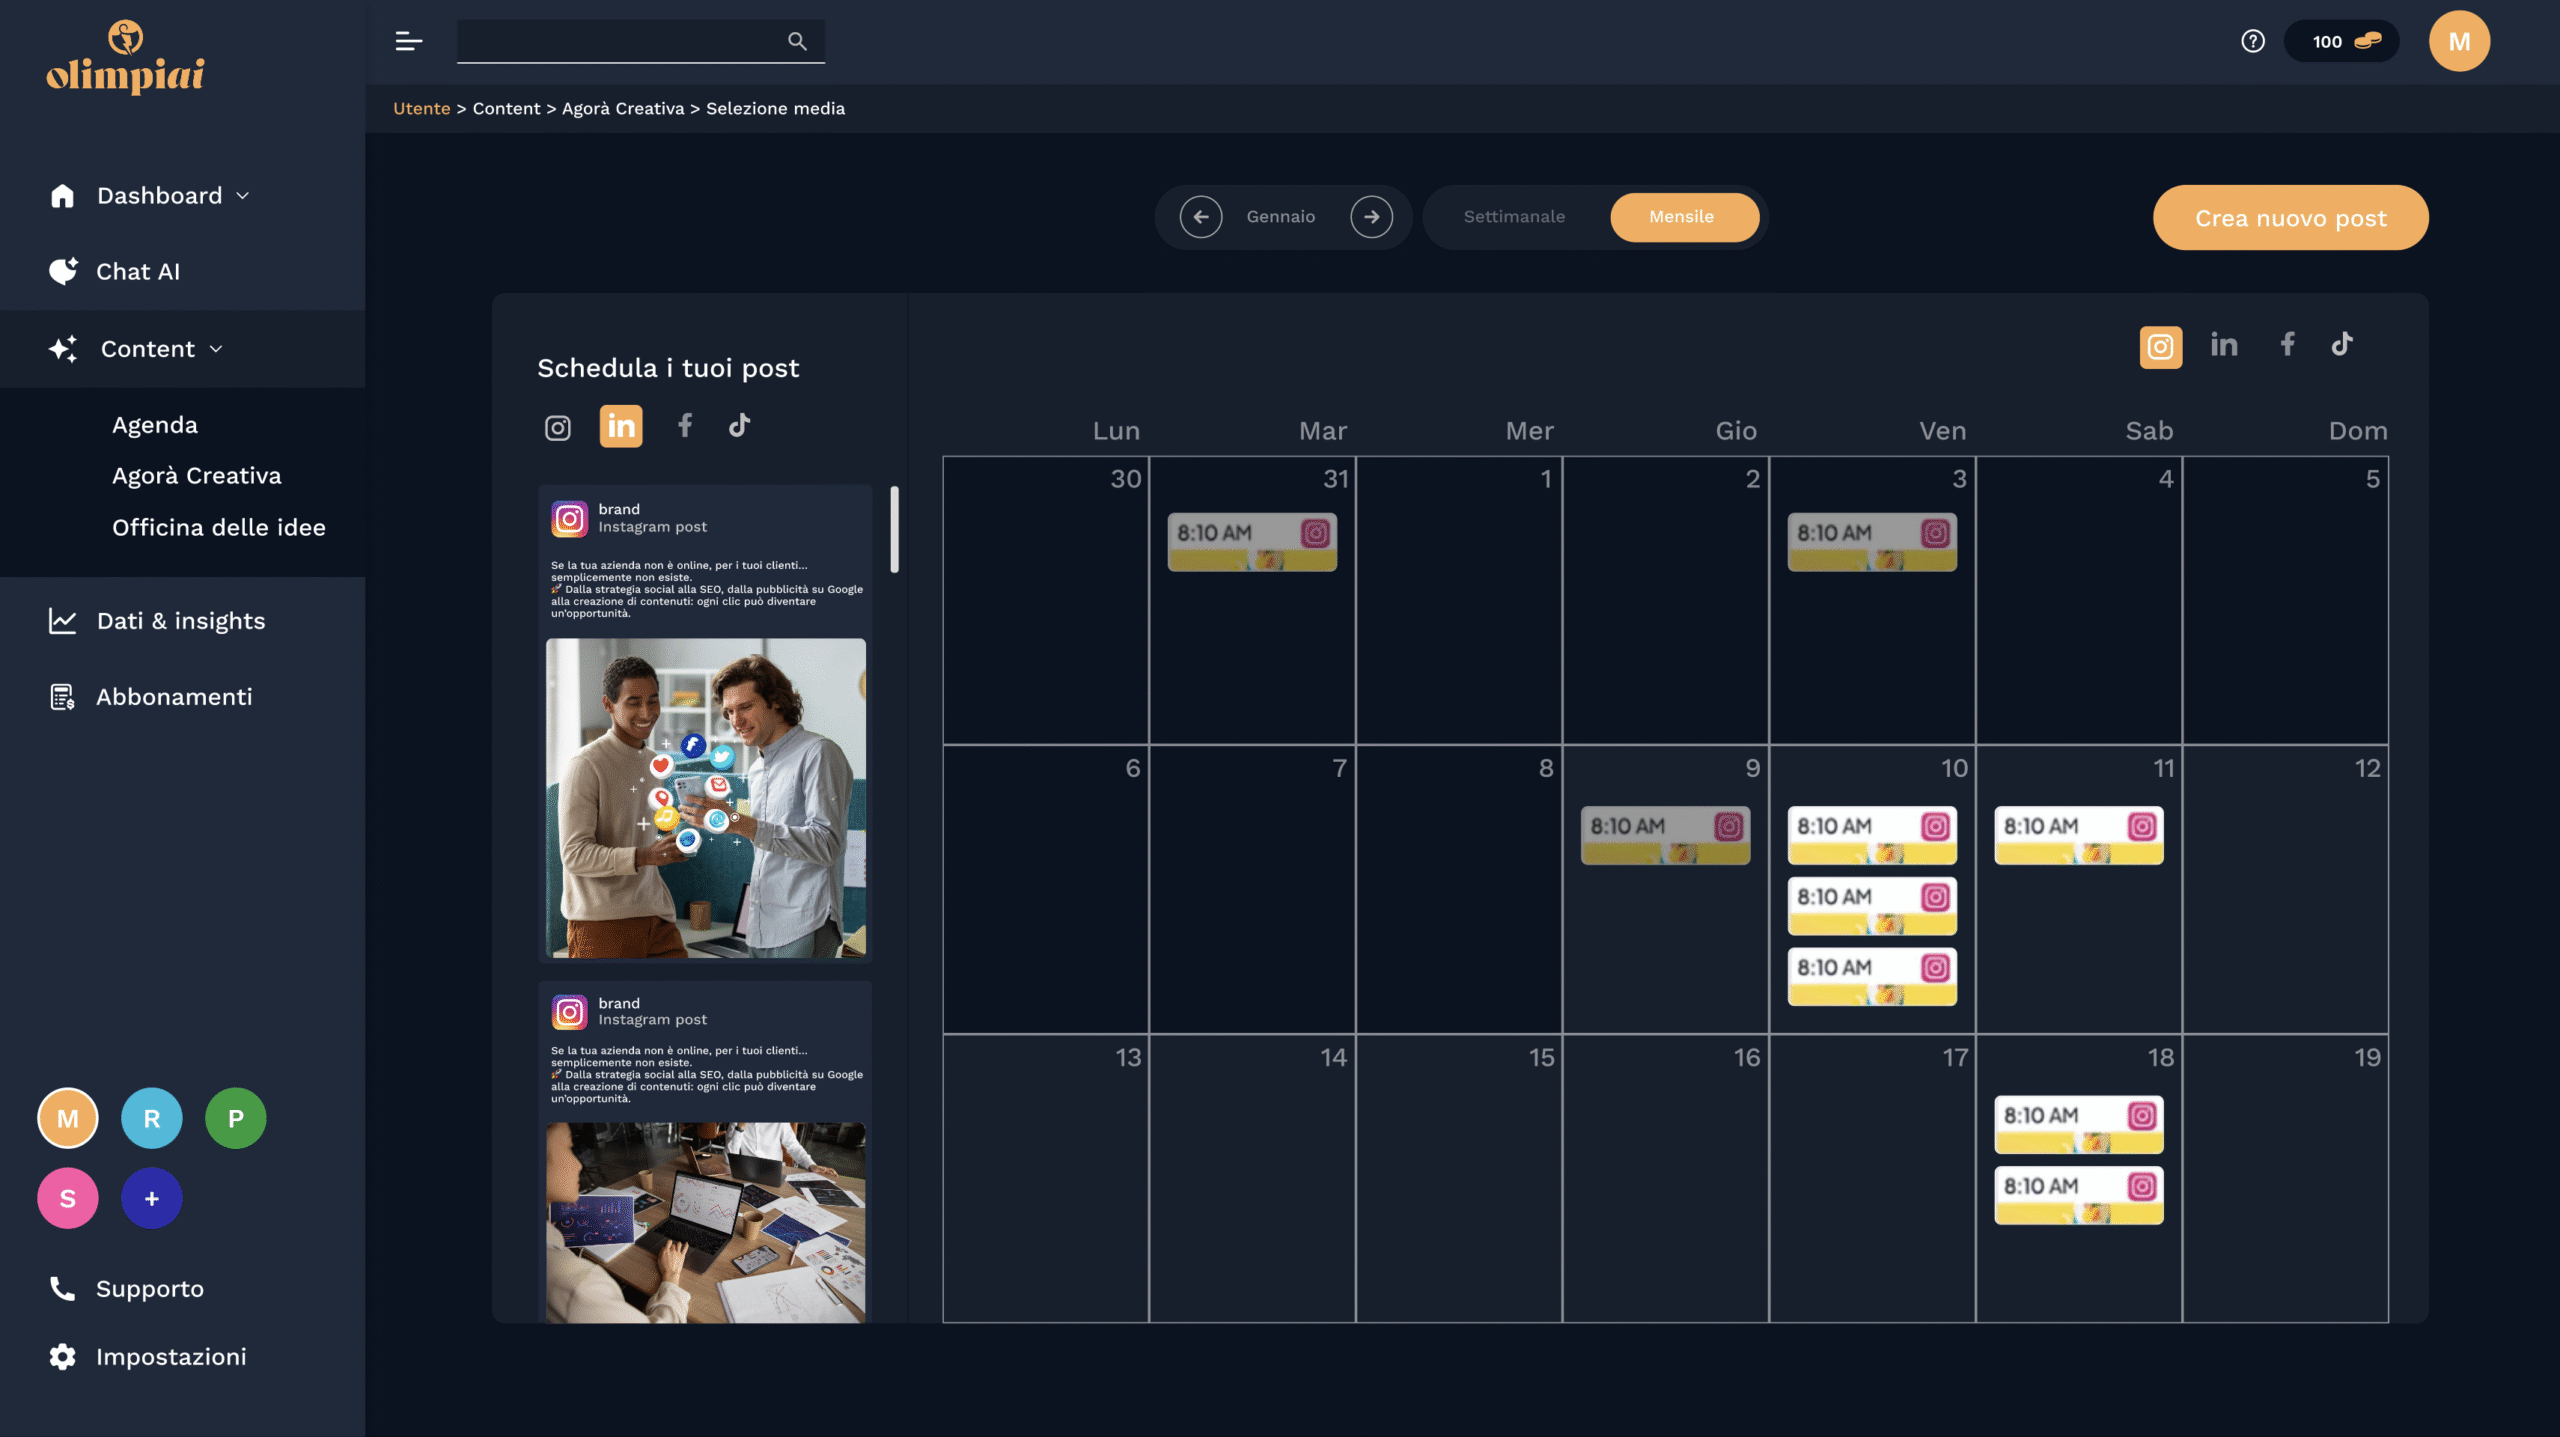Expand the Dashboard menu chevron

(243, 196)
